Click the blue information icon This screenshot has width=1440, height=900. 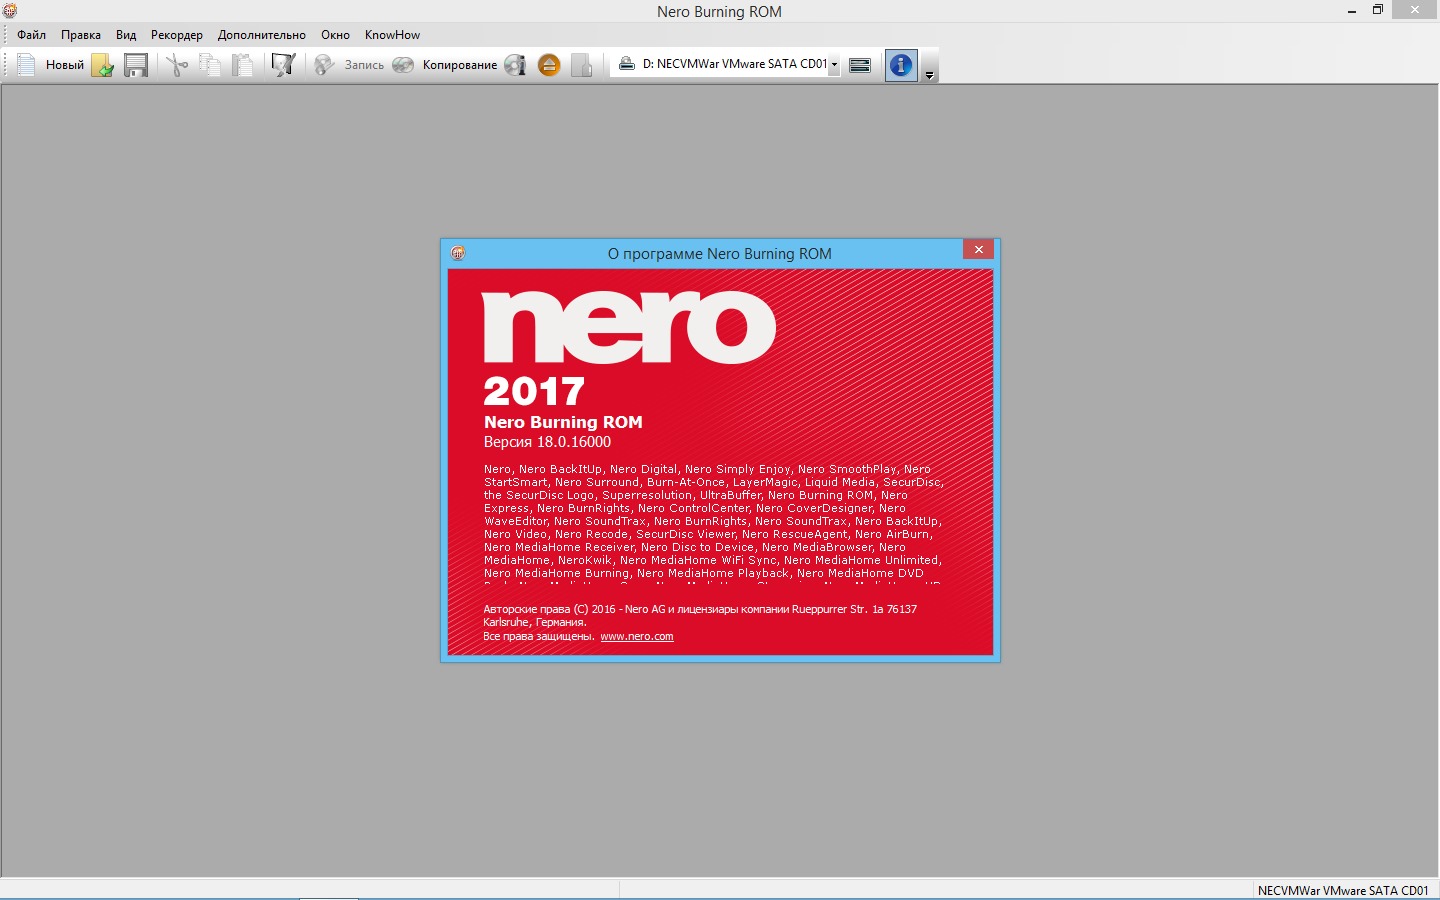point(901,65)
